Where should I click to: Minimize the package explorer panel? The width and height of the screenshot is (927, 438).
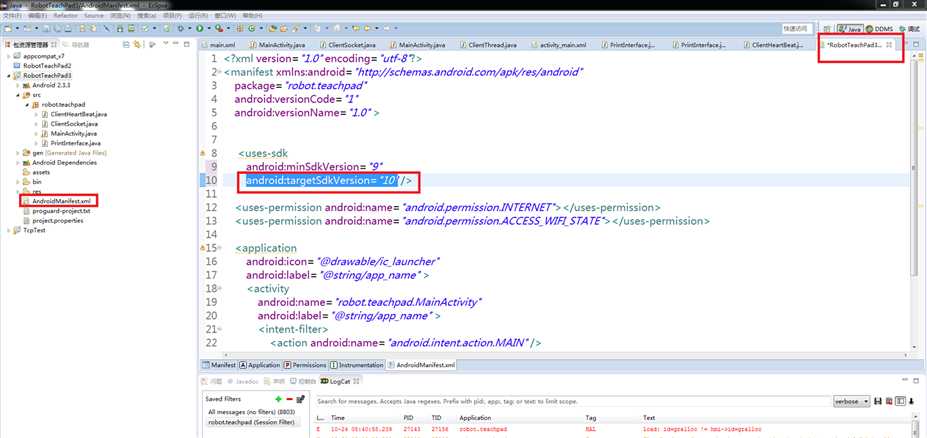point(176,44)
